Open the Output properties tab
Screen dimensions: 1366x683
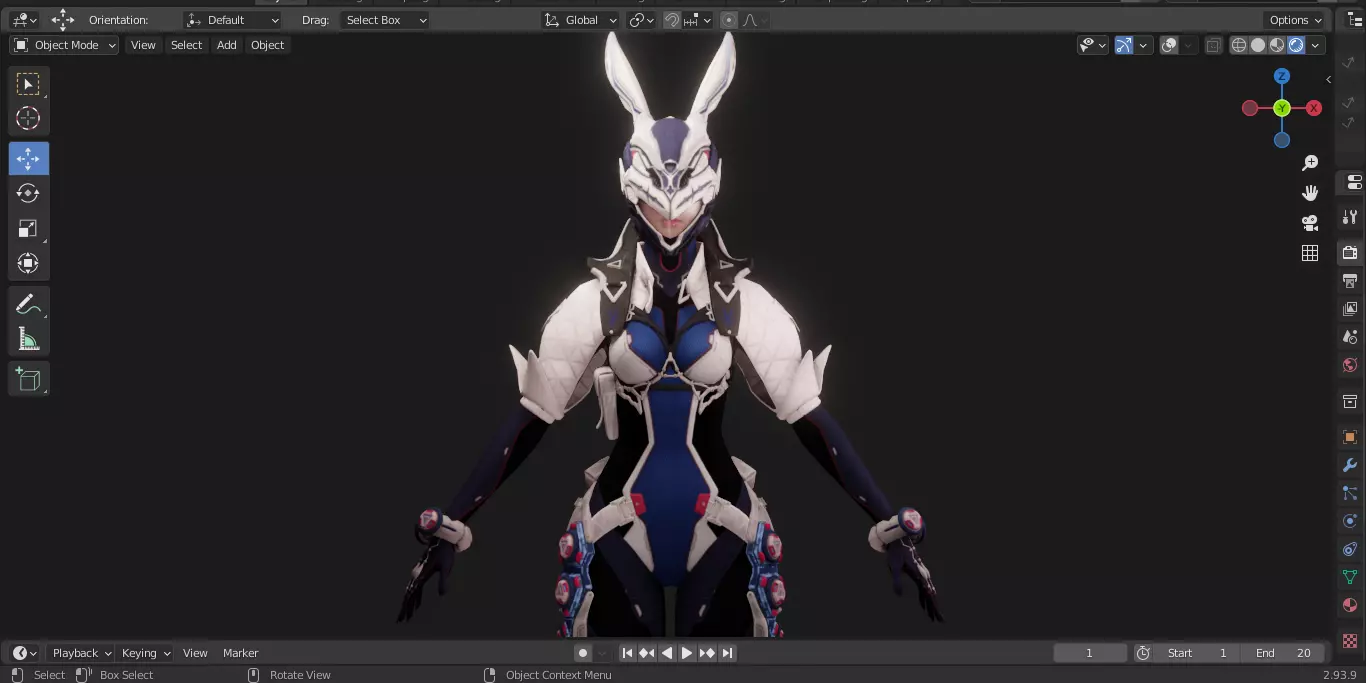tap(1350, 281)
